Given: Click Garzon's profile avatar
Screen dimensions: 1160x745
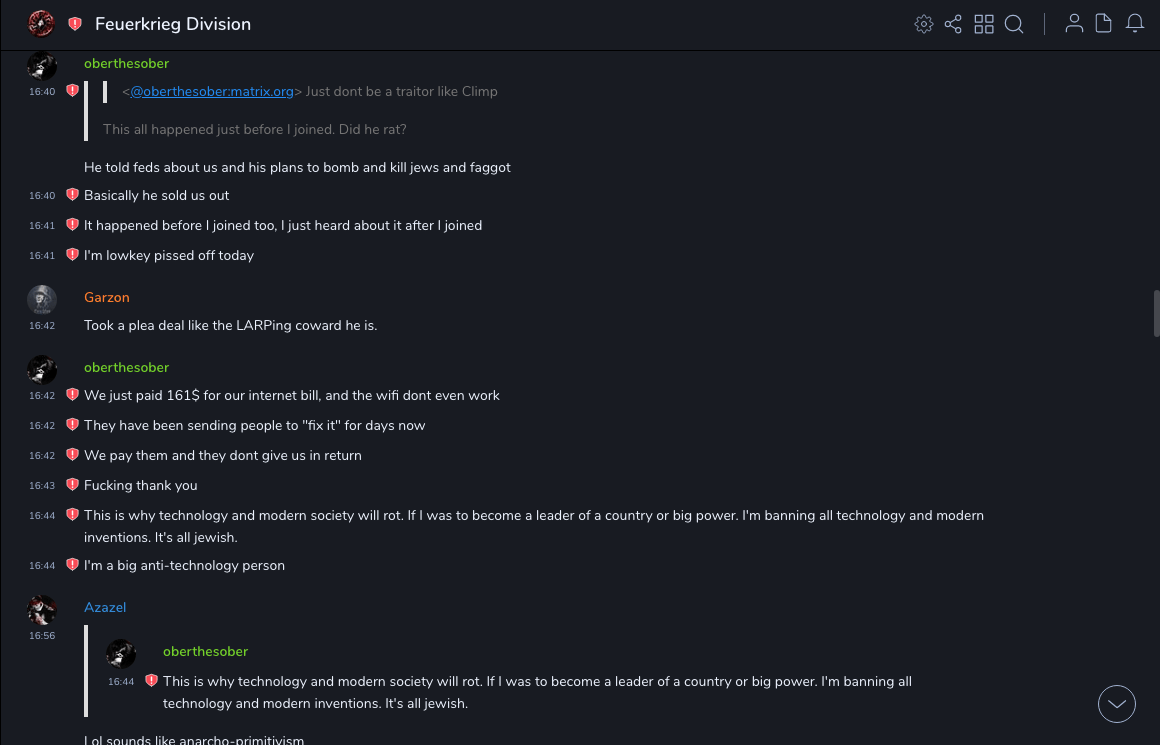Looking at the screenshot, I should coord(42,299).
